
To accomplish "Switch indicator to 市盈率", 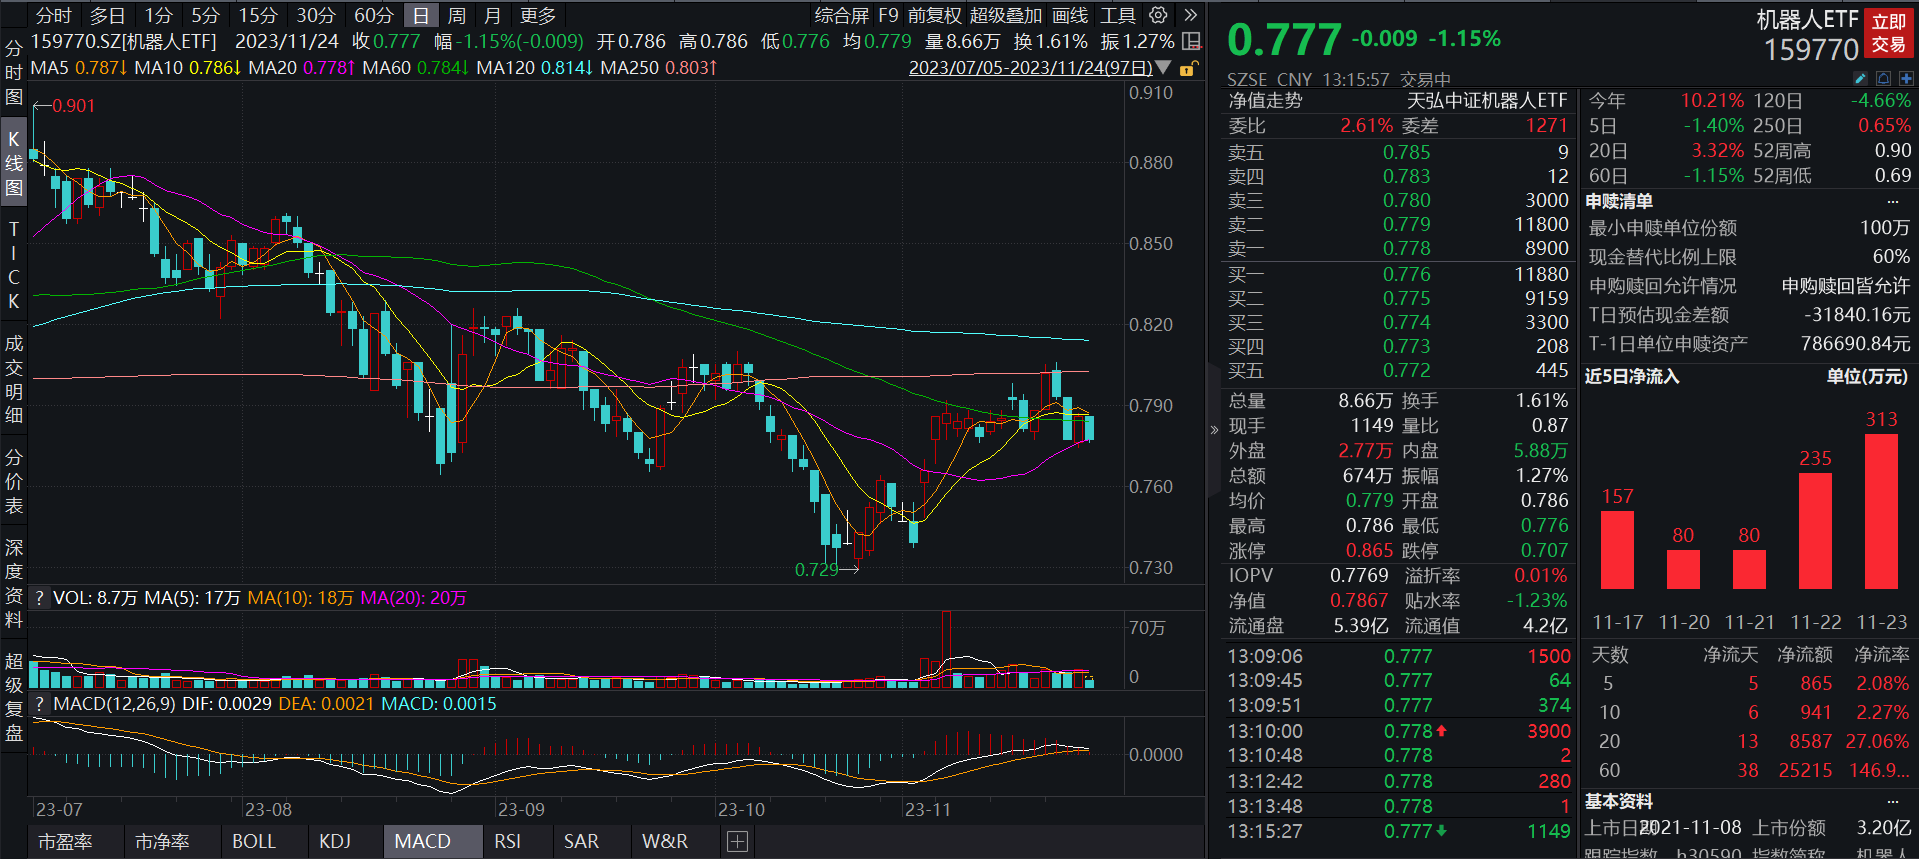I will click(x=65, y=842).
